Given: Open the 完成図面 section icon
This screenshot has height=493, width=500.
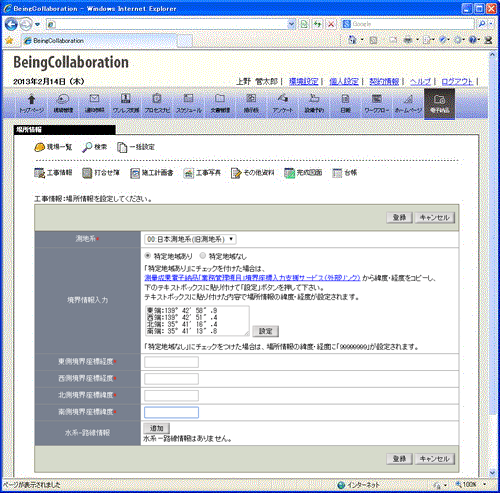Looking at the screenshot, I should [303, 173].
